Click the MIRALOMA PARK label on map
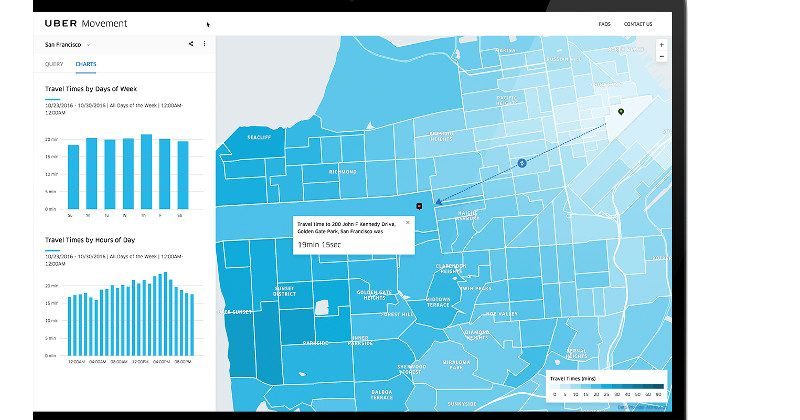Screen dimensions: 800x420 pos(456,365)
